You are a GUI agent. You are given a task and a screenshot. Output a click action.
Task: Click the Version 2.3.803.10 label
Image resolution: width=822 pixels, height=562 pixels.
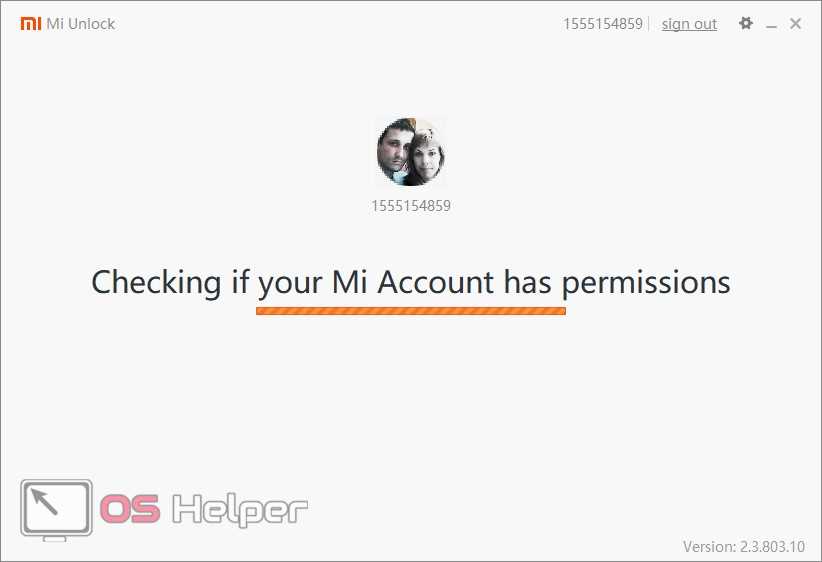click(743, 546)
